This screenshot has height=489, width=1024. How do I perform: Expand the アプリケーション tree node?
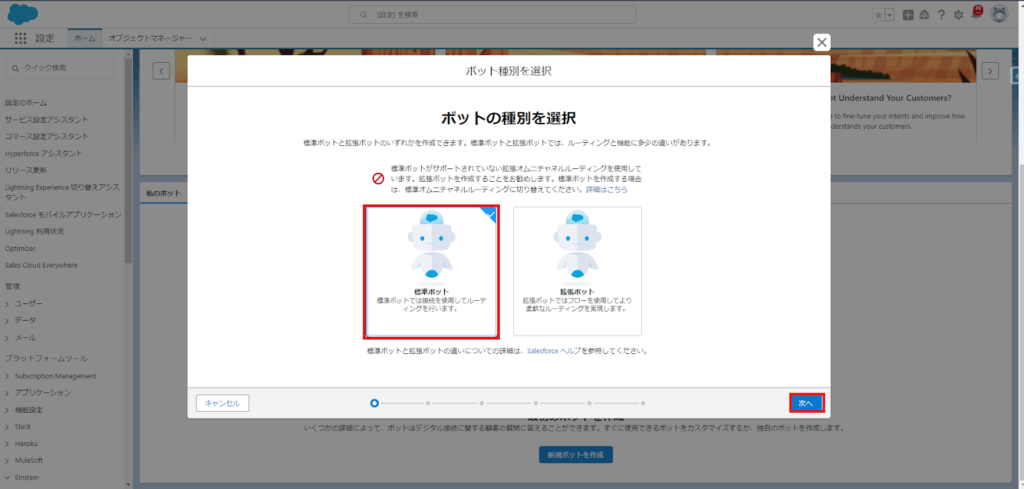(7, 393)
